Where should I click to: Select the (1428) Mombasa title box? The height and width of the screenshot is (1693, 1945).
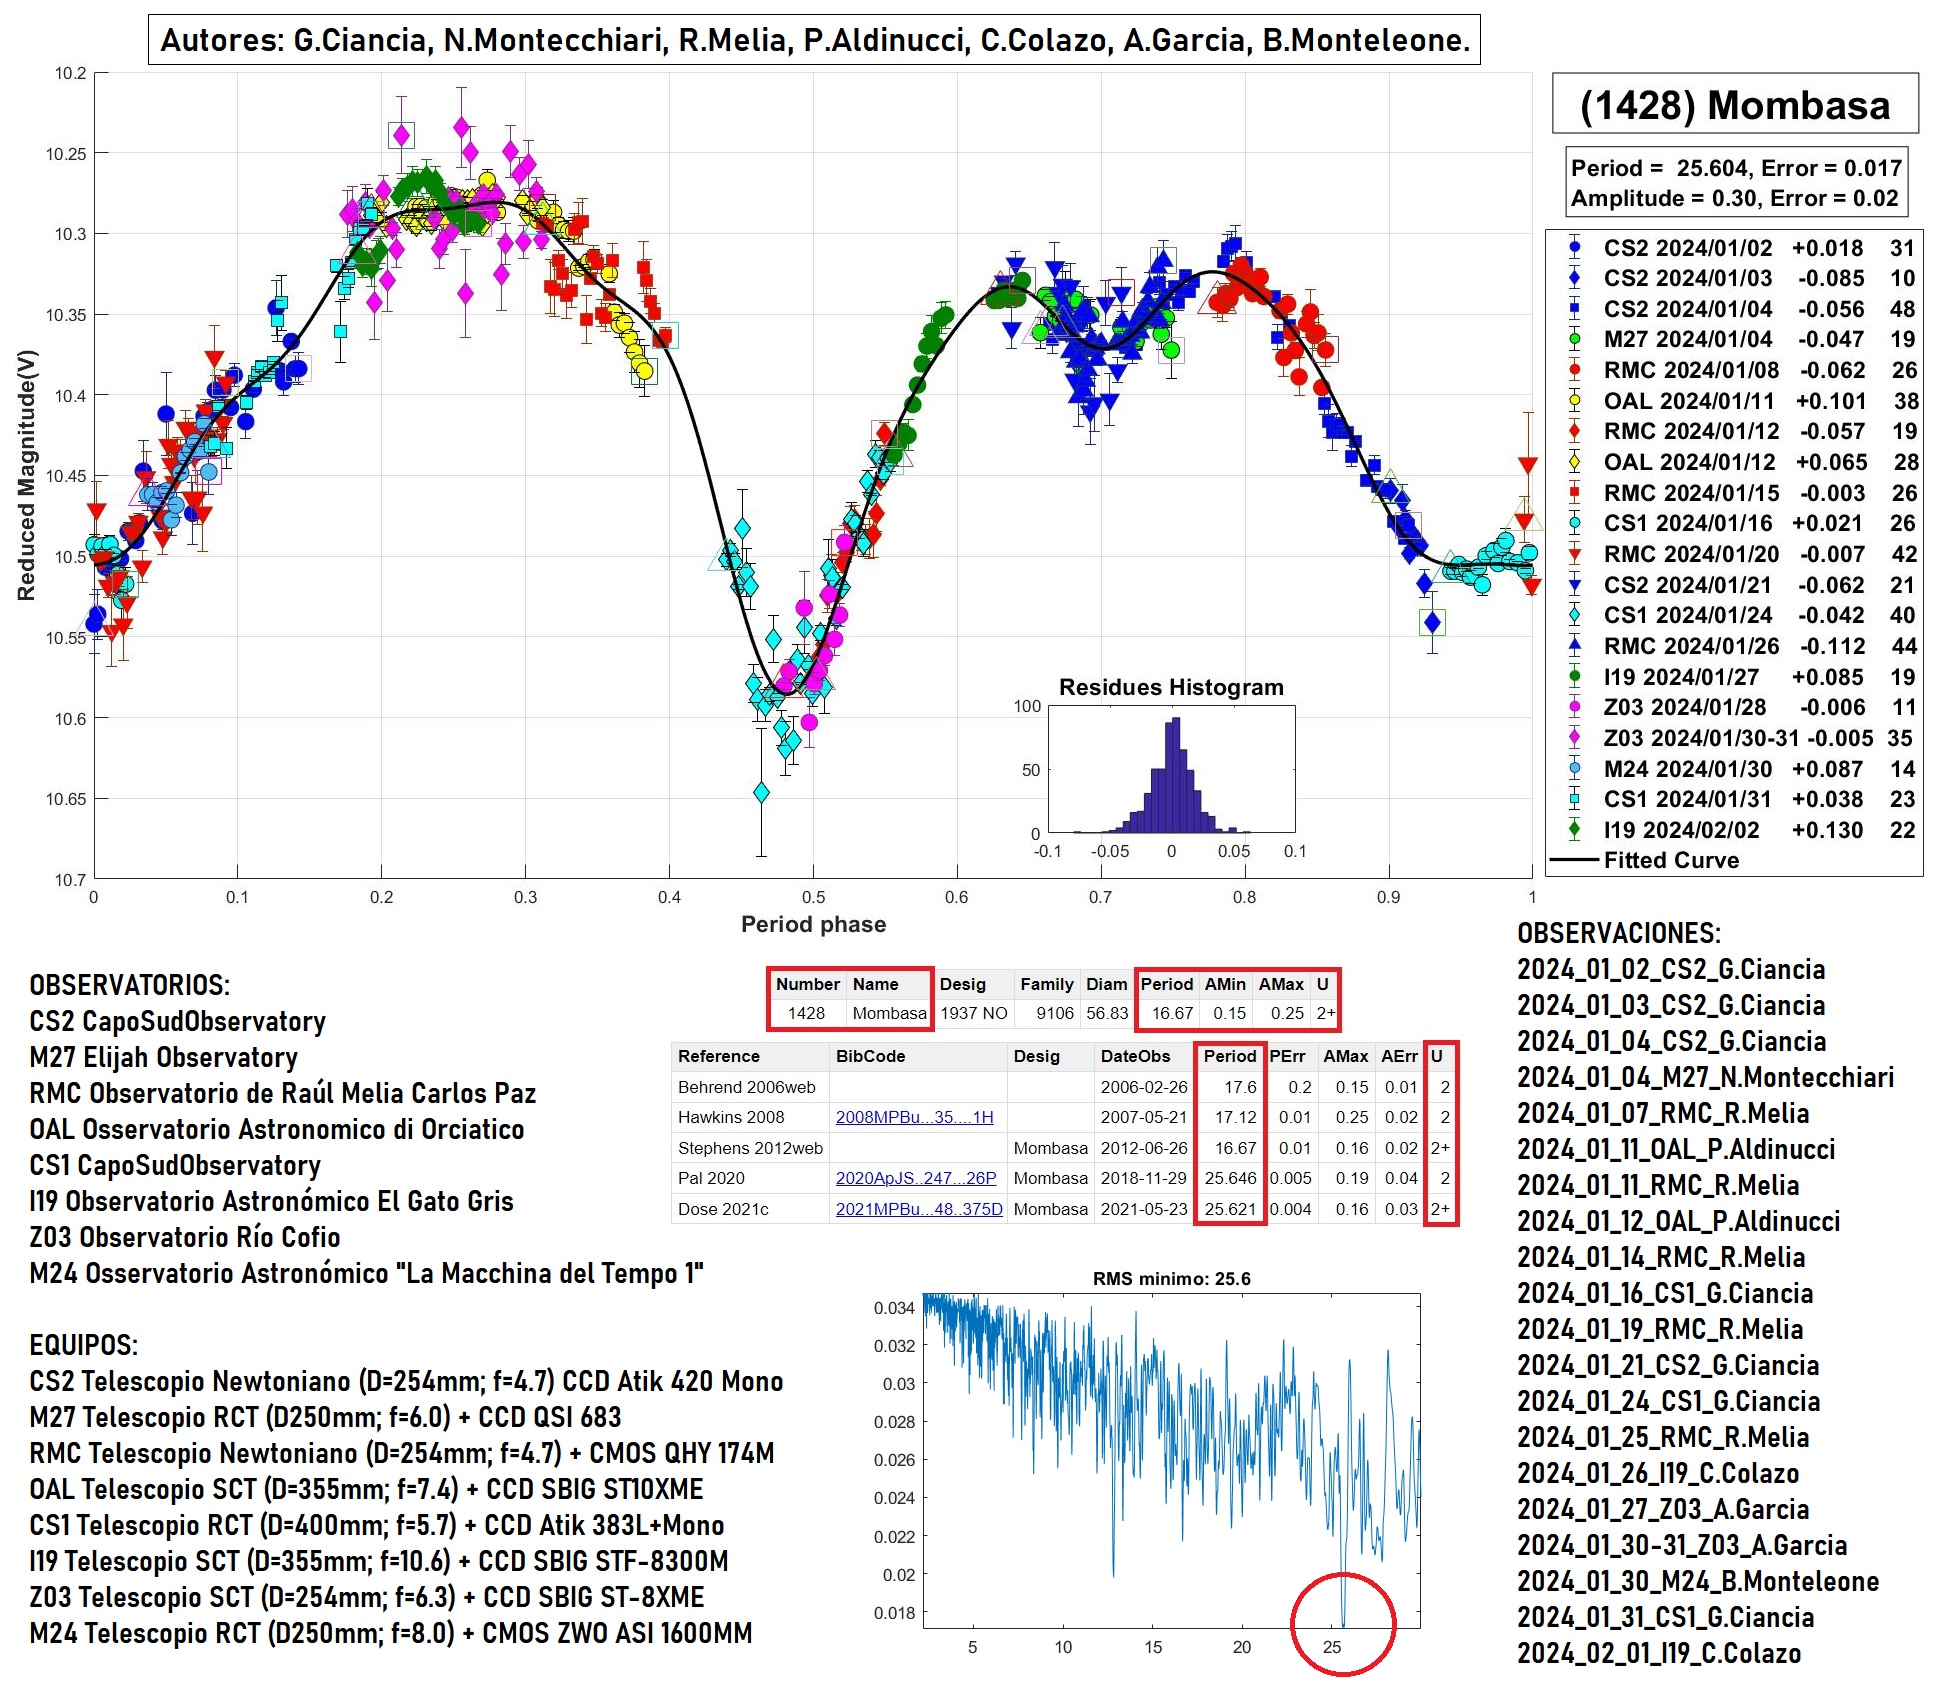[1735, 103]
